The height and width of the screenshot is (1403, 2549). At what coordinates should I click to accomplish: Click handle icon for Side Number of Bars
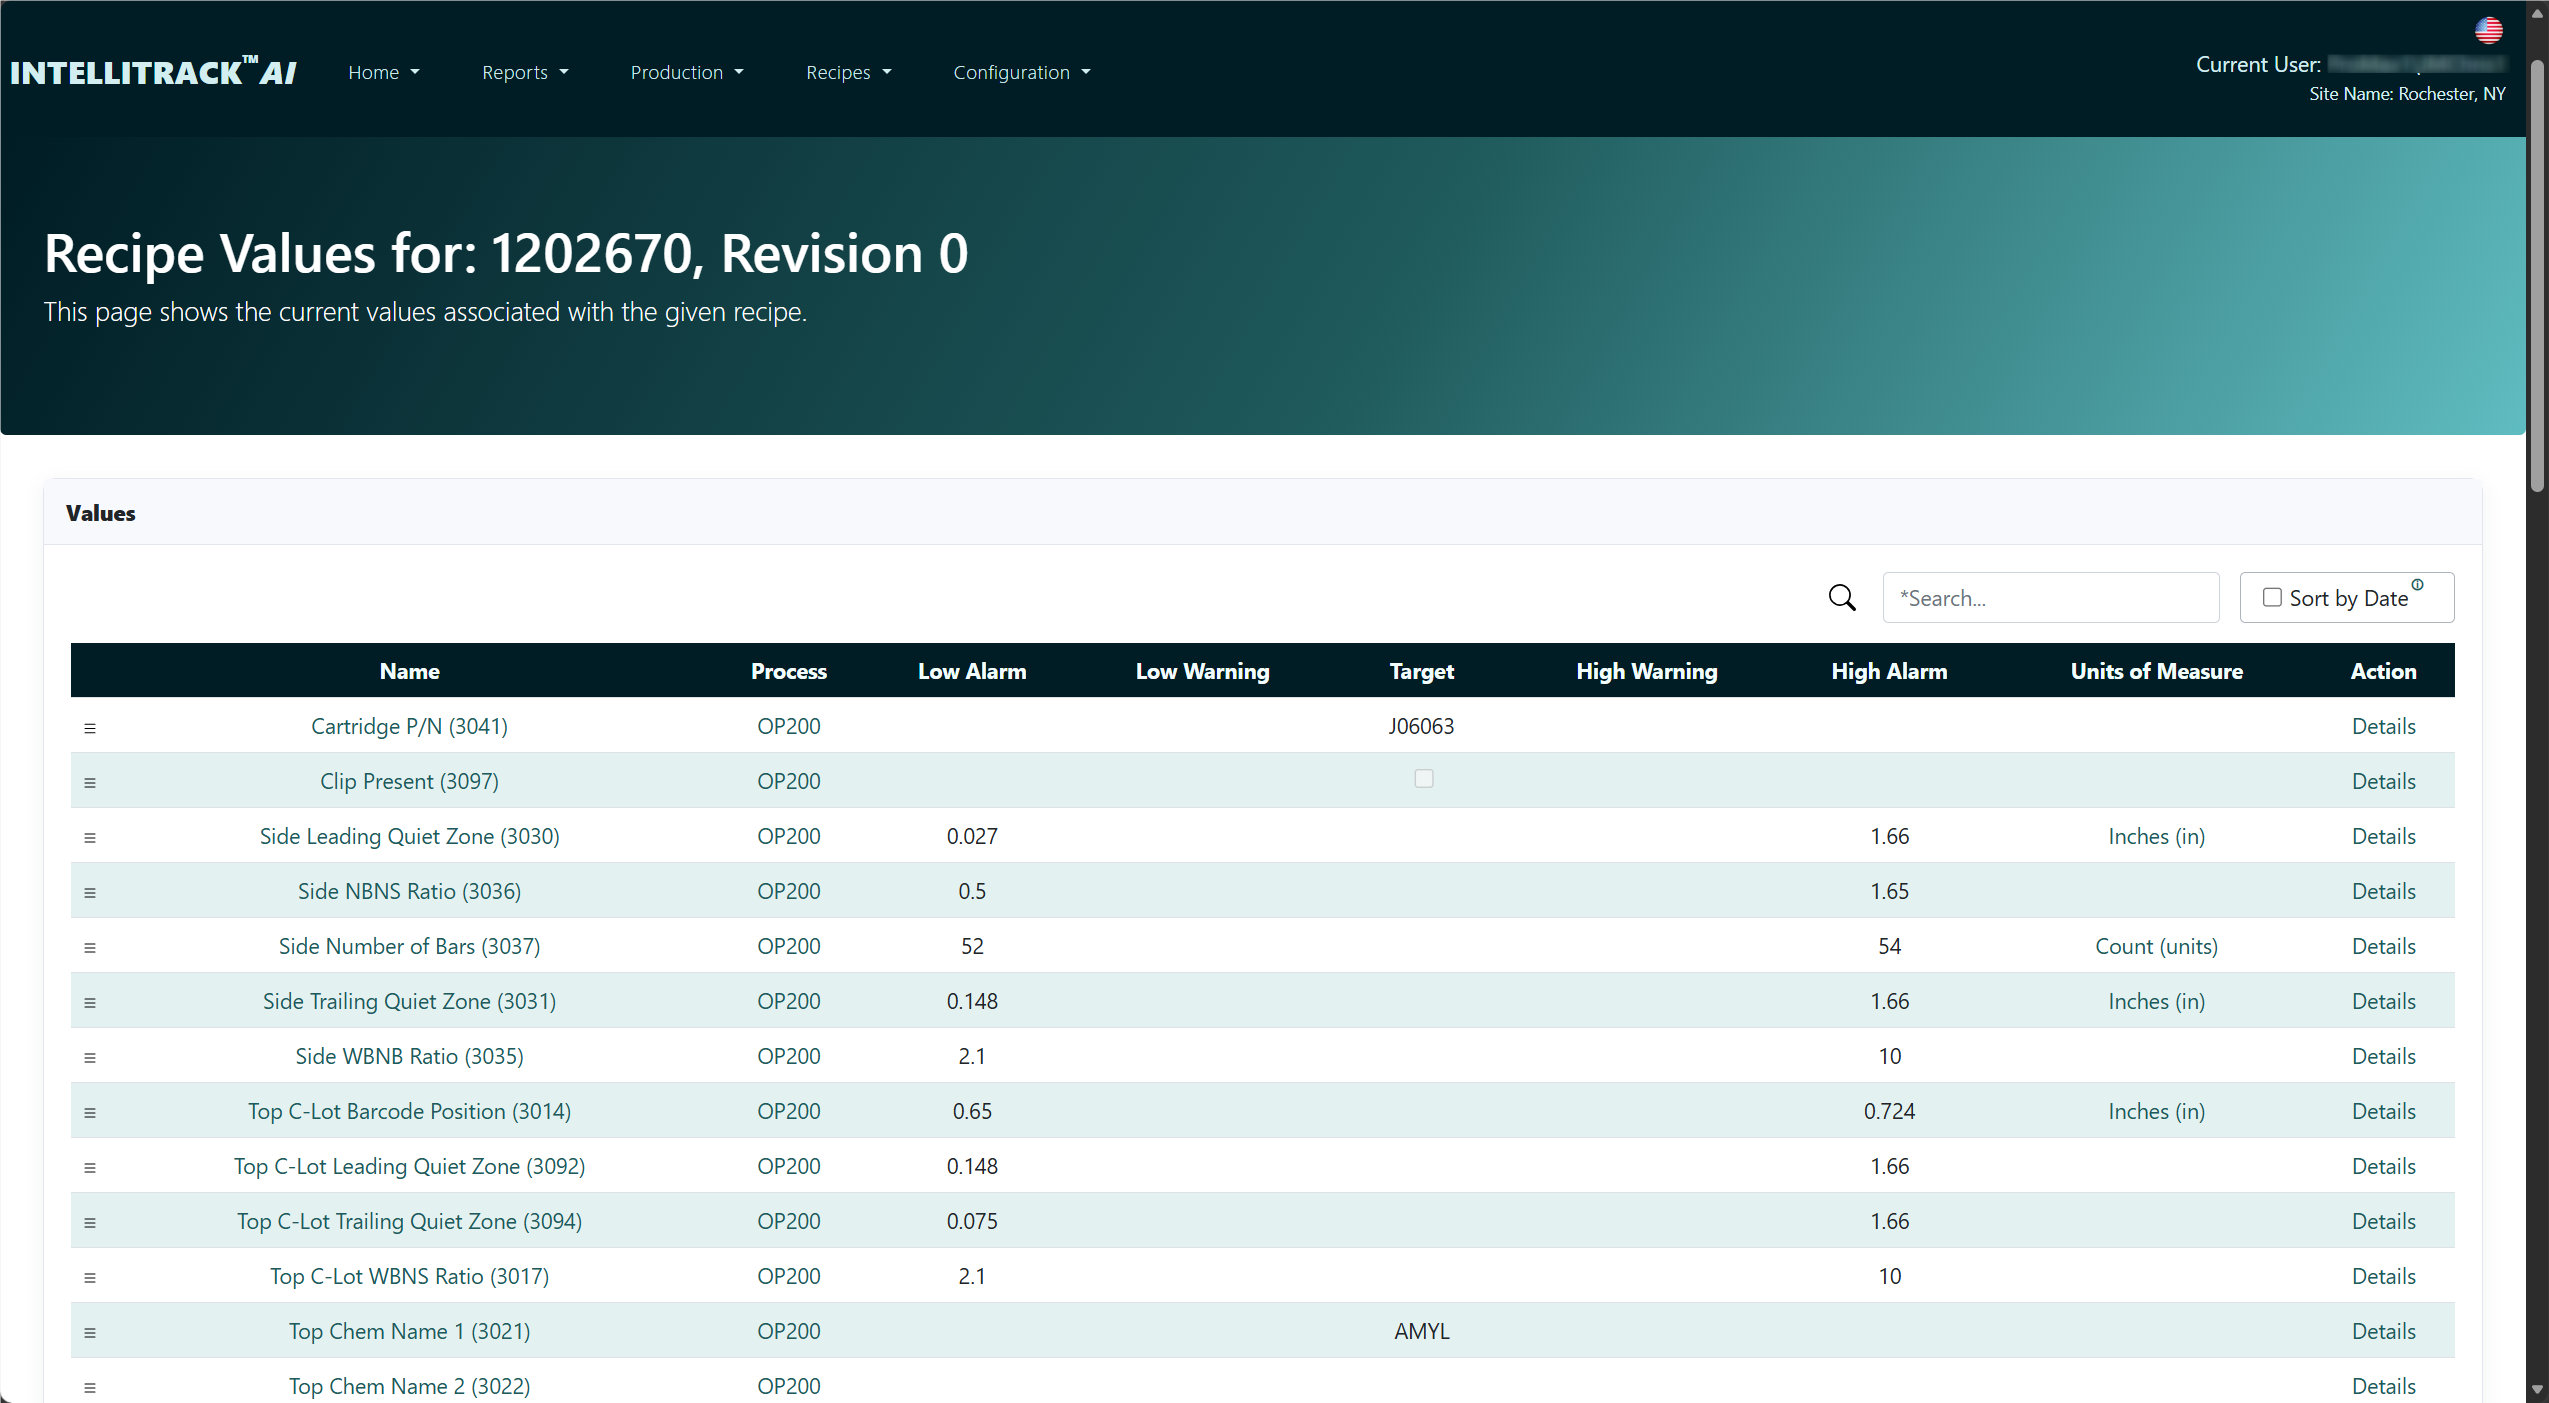click(x=90, y=948)
